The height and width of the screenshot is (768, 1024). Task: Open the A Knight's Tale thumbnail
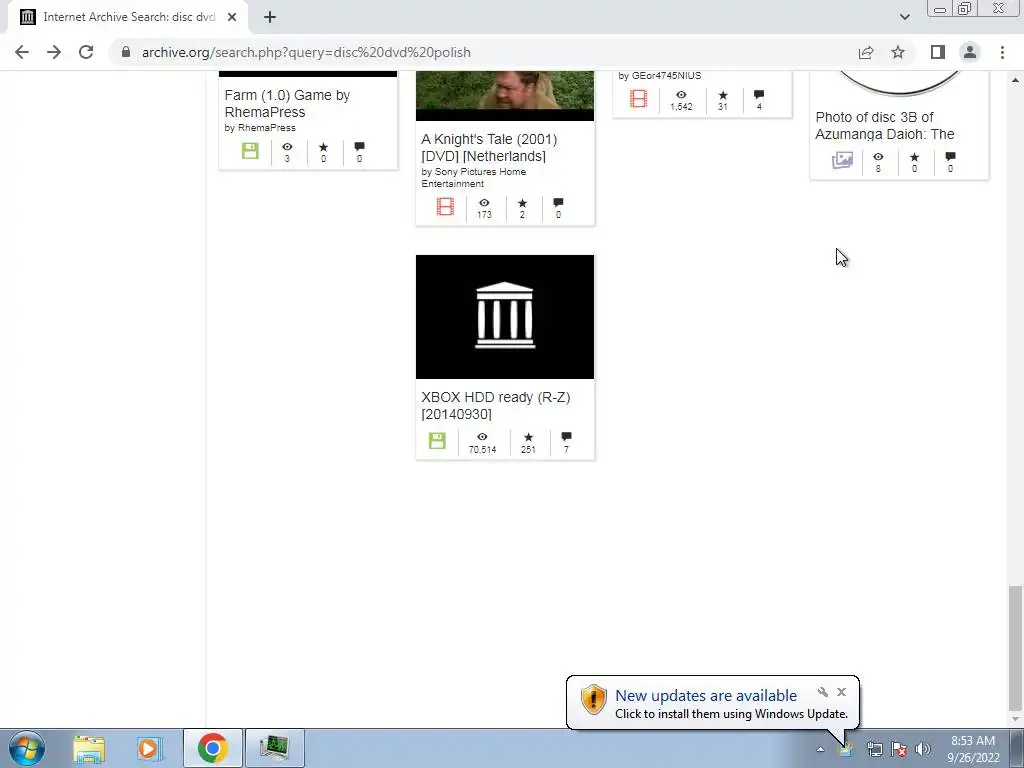505,96
